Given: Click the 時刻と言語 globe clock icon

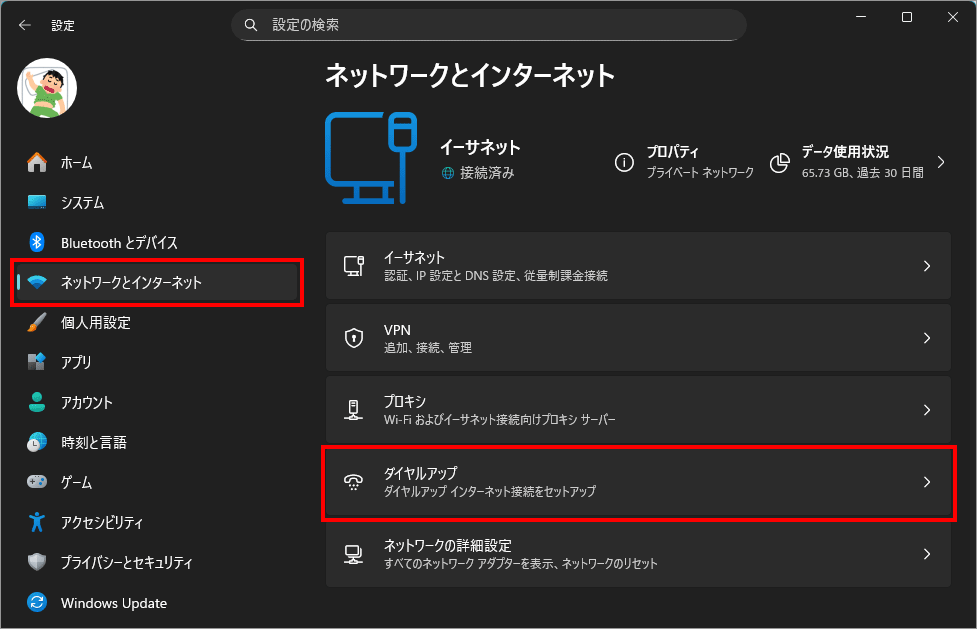Looking at the screenshot, I should tap(37, 442).
